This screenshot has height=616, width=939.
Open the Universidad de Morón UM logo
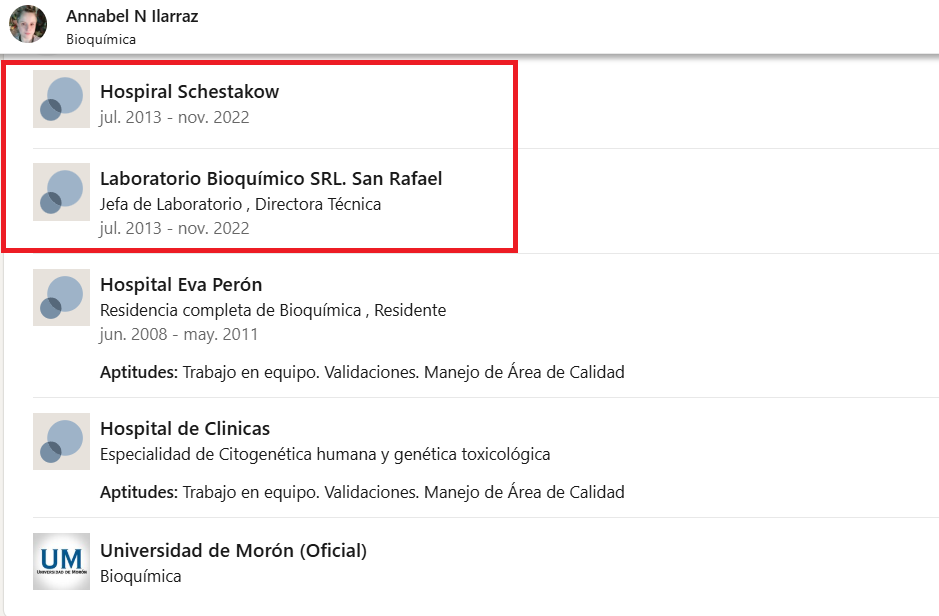click(61, 561)
